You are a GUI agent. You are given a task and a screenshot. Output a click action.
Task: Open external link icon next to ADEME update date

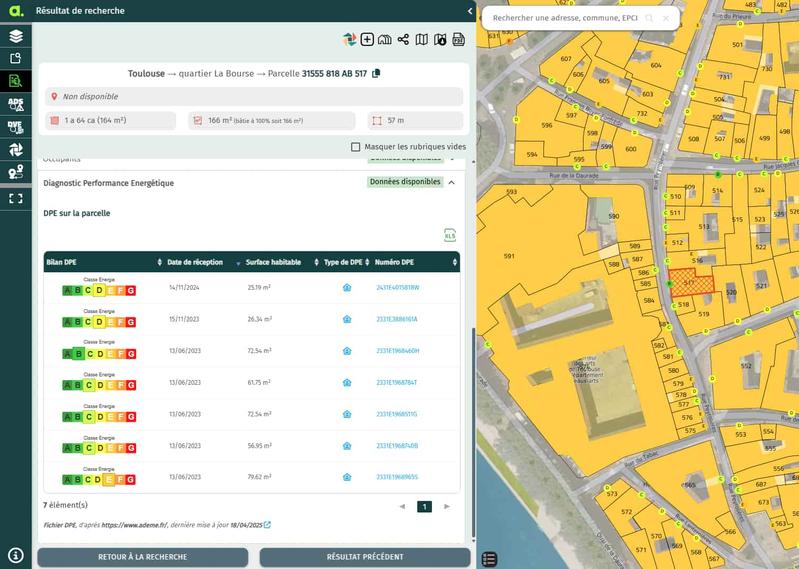tap(268, 525)
